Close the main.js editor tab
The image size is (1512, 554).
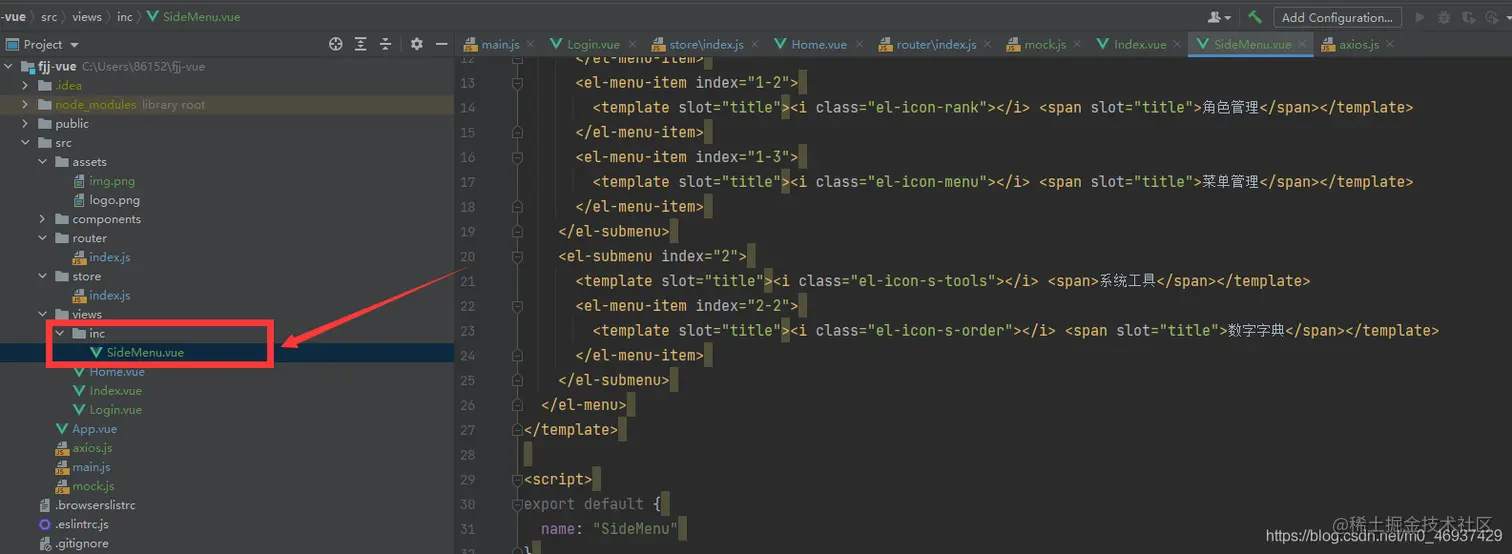click(x=529, y=44)
